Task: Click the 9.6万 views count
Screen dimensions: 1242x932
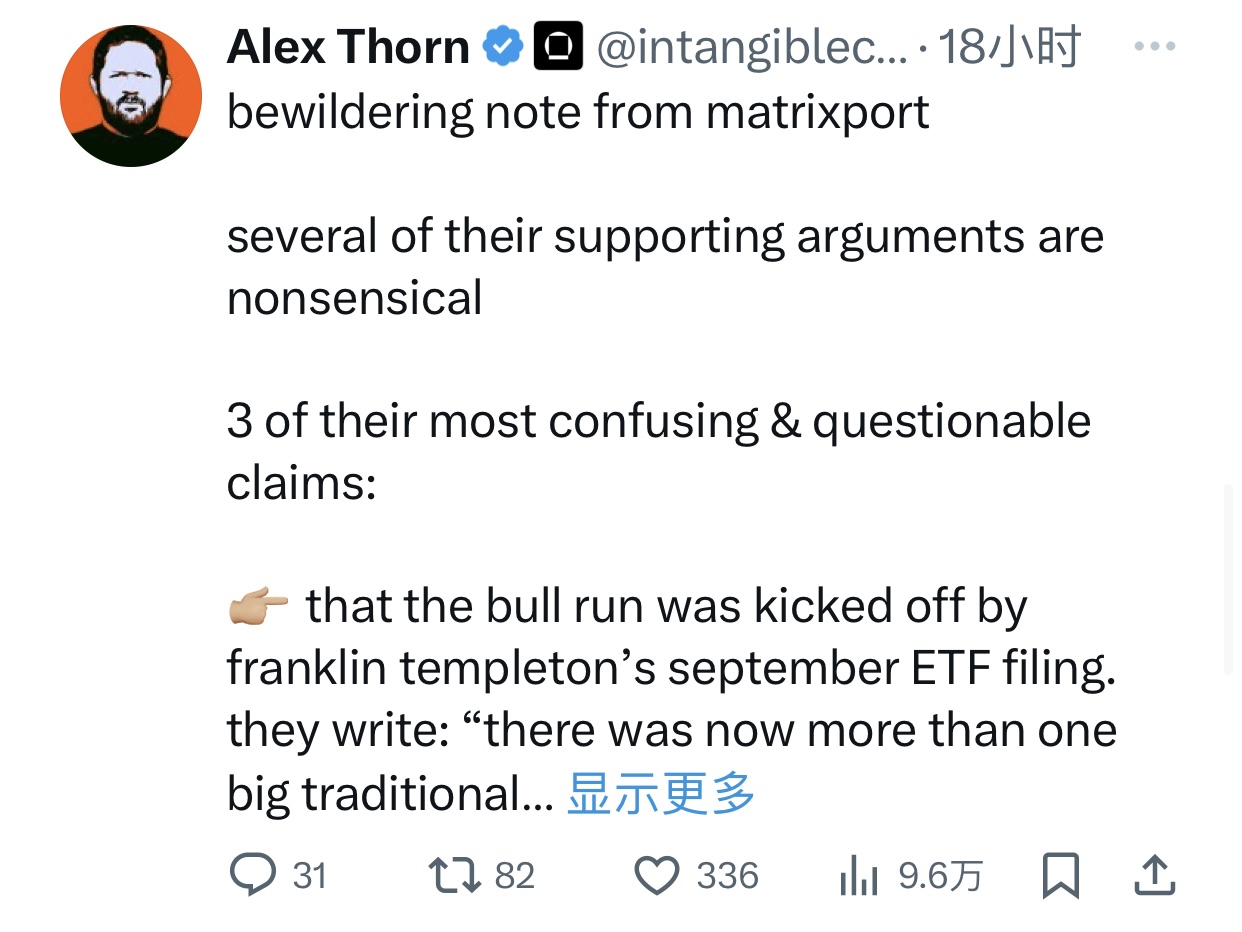Action: click(x=940, y=877)
